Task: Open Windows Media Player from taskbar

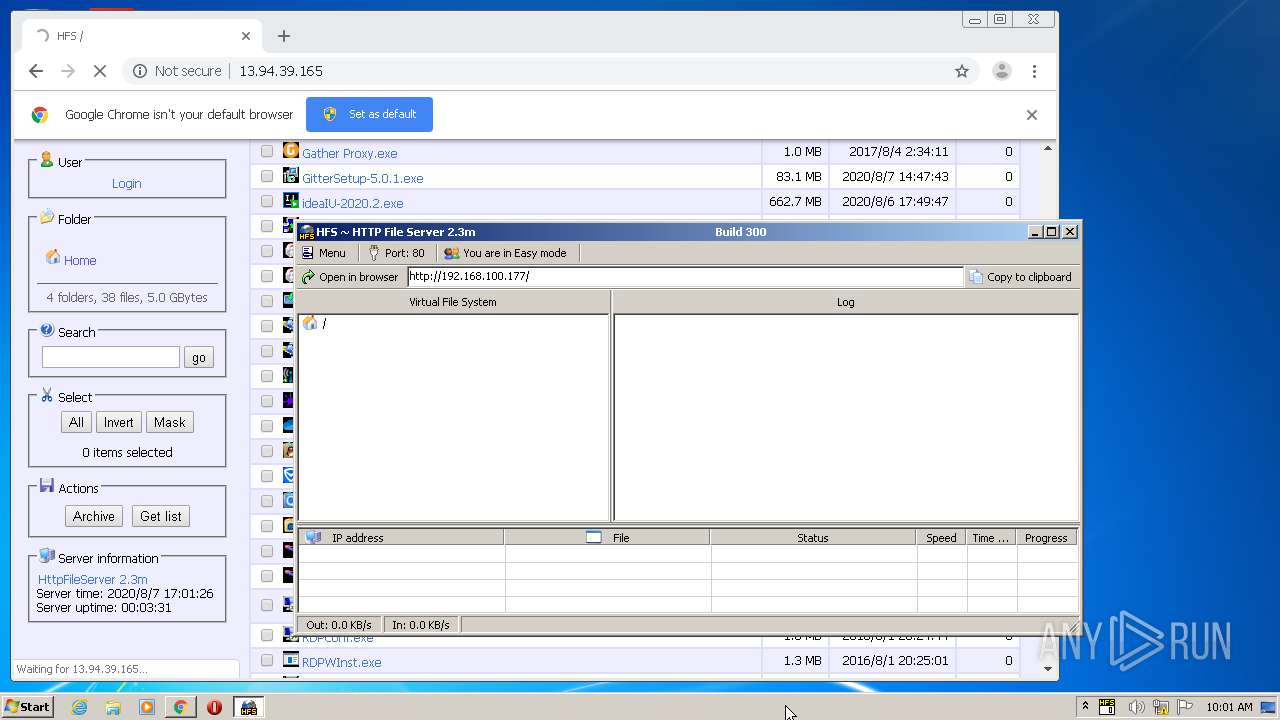Action: pos(147,707)
